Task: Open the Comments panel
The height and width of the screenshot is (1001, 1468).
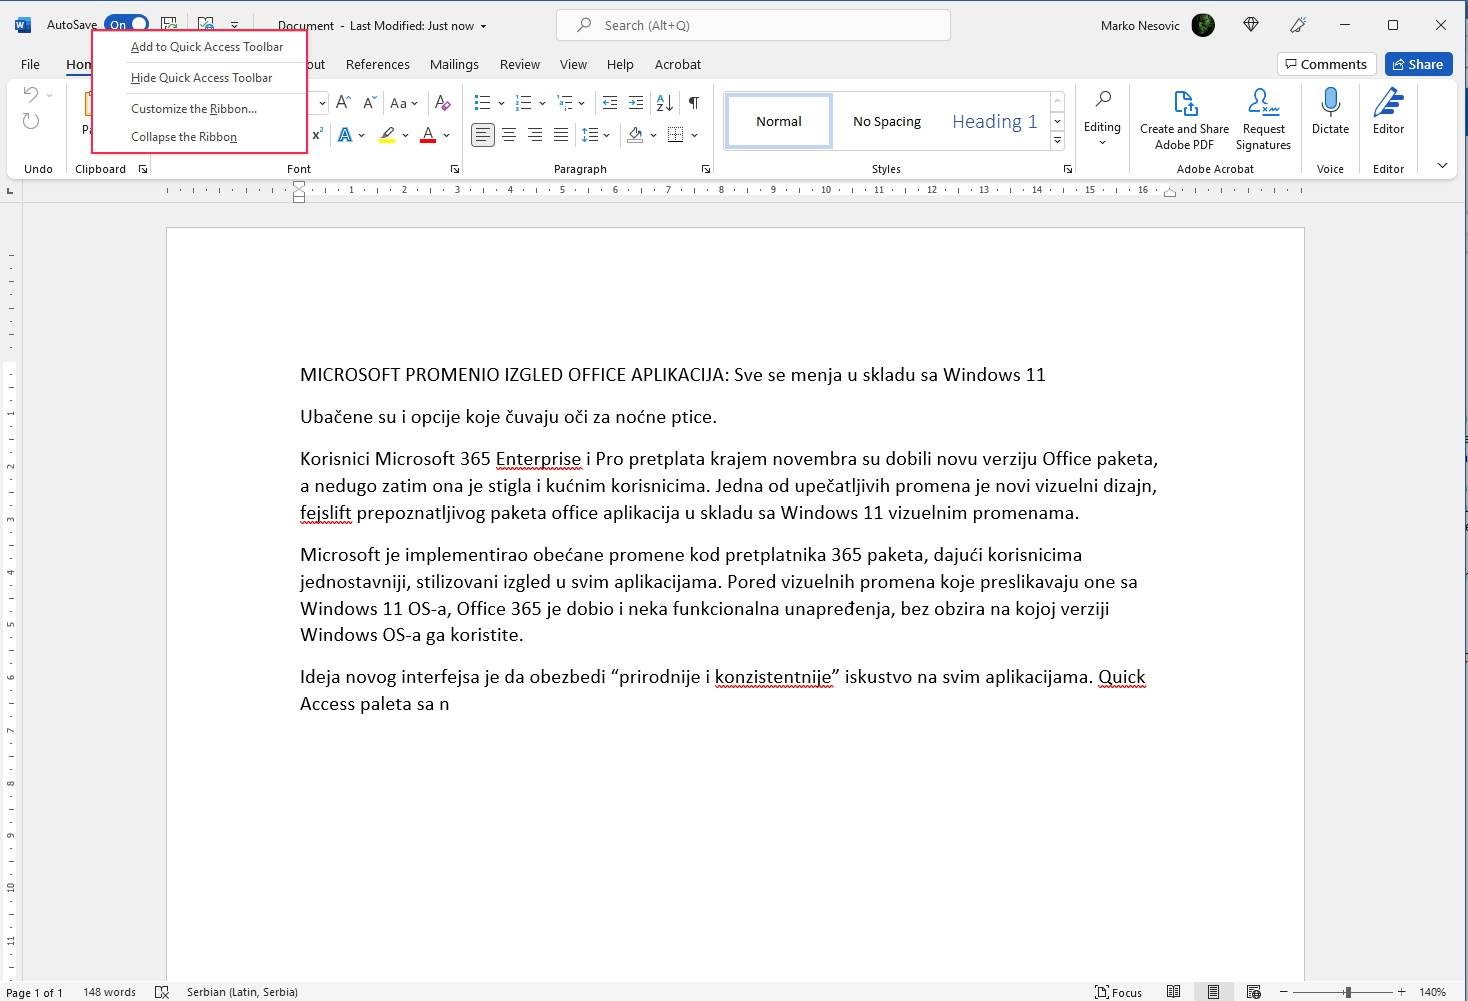Action: (x=1326, y=63)
